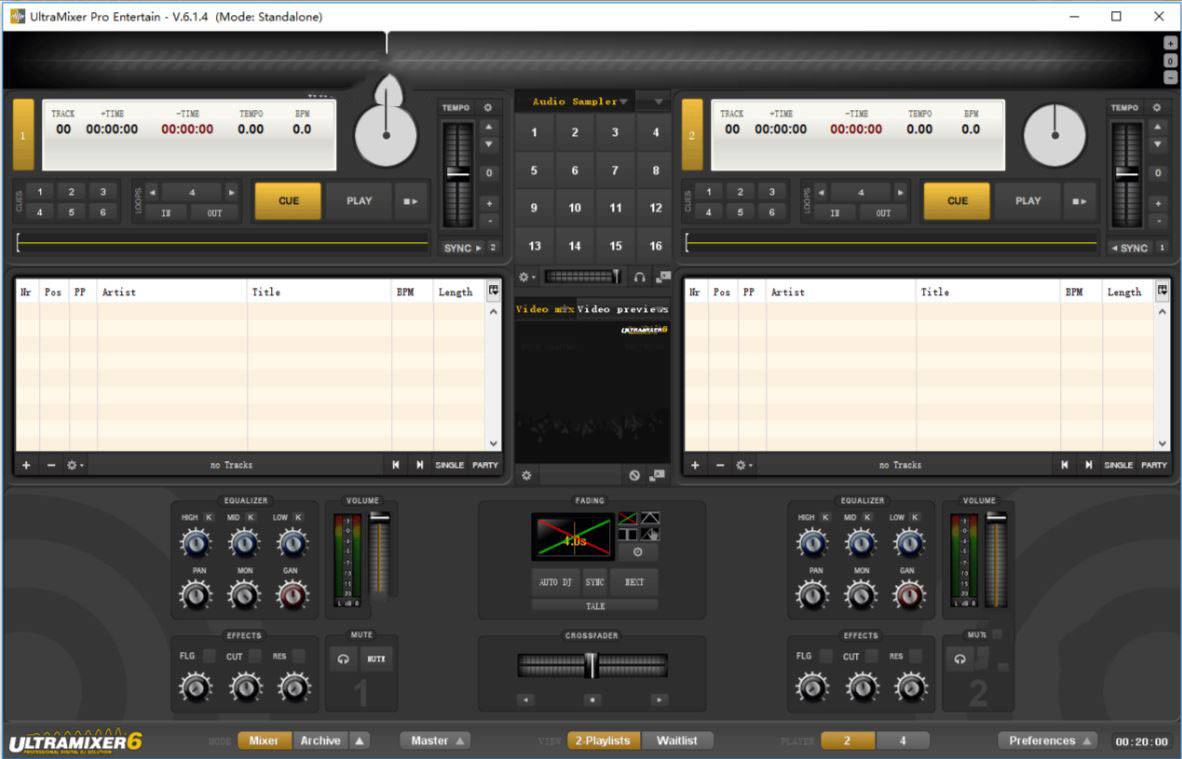Screen dimensions: 1182x759
Task: Switch to the Video mix tab
Action: pos(544,309)
